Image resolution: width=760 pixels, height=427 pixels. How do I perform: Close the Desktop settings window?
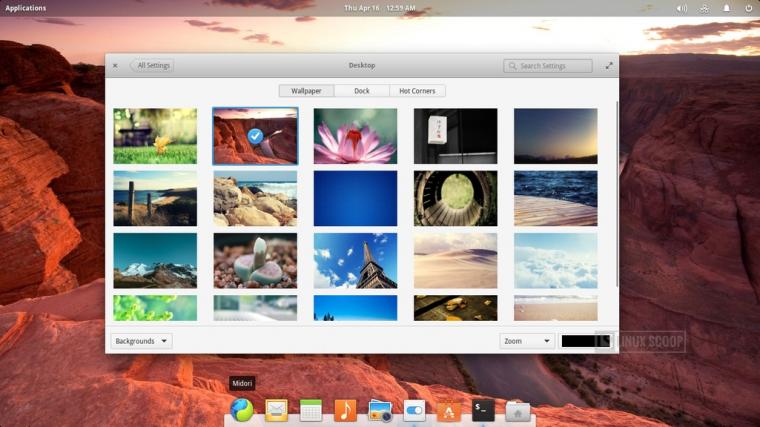[115, 65]
